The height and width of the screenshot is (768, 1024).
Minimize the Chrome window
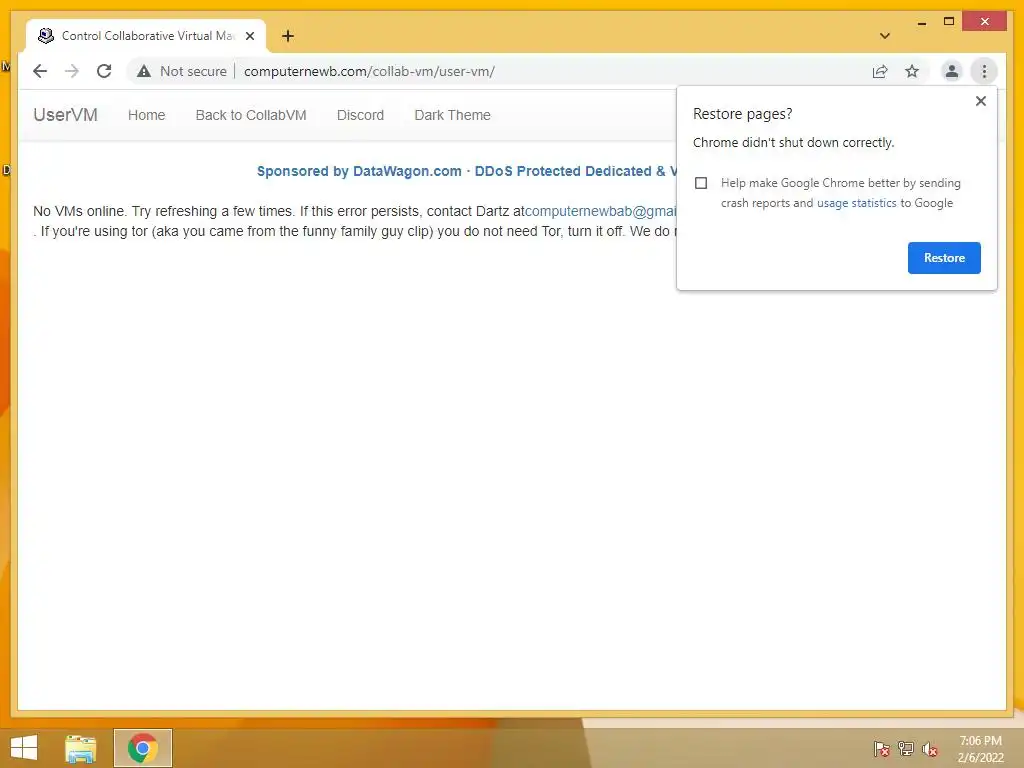[921, 22]
